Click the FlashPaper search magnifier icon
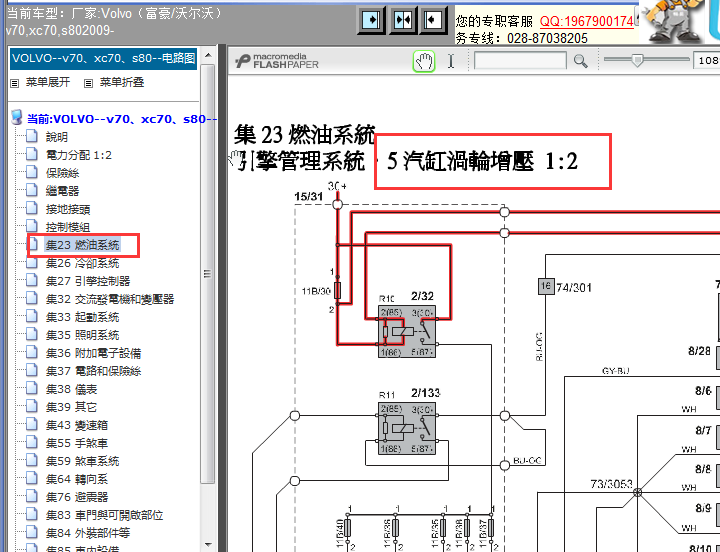This screenshot has width=720, height=552. coord(580,61)
